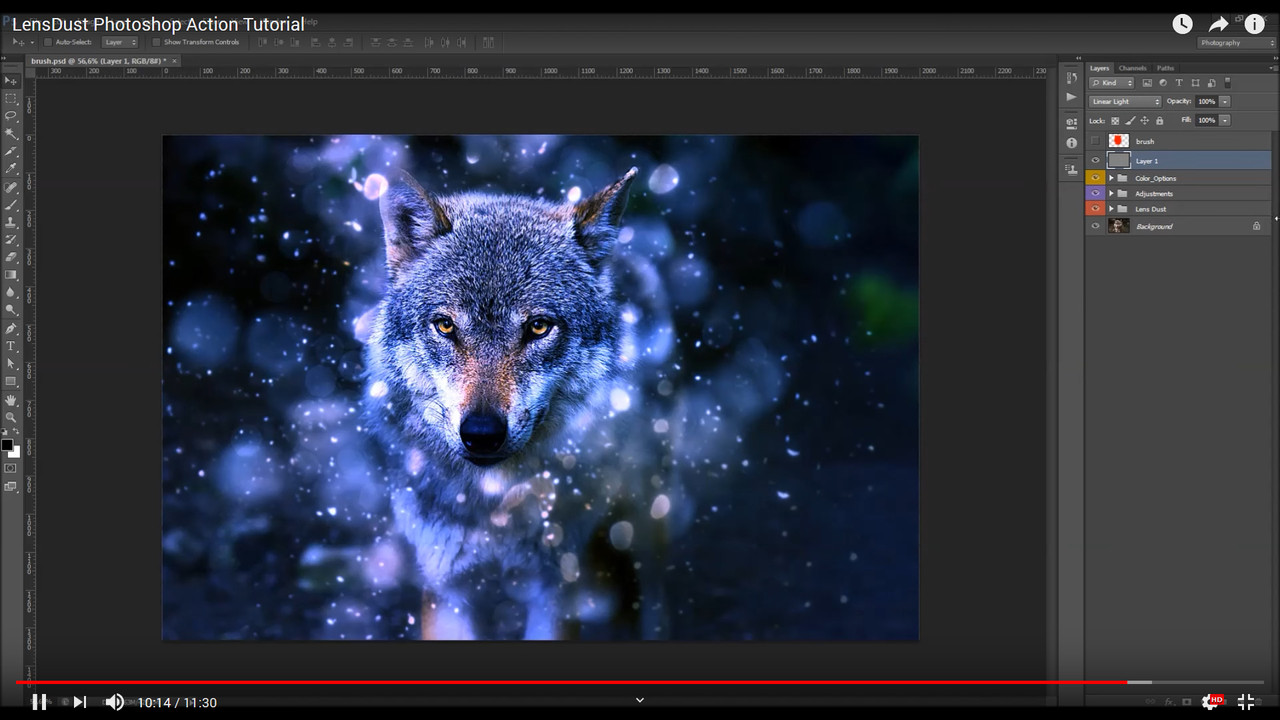
Task: Exit full screen mode
Action: coord(1246,702)
